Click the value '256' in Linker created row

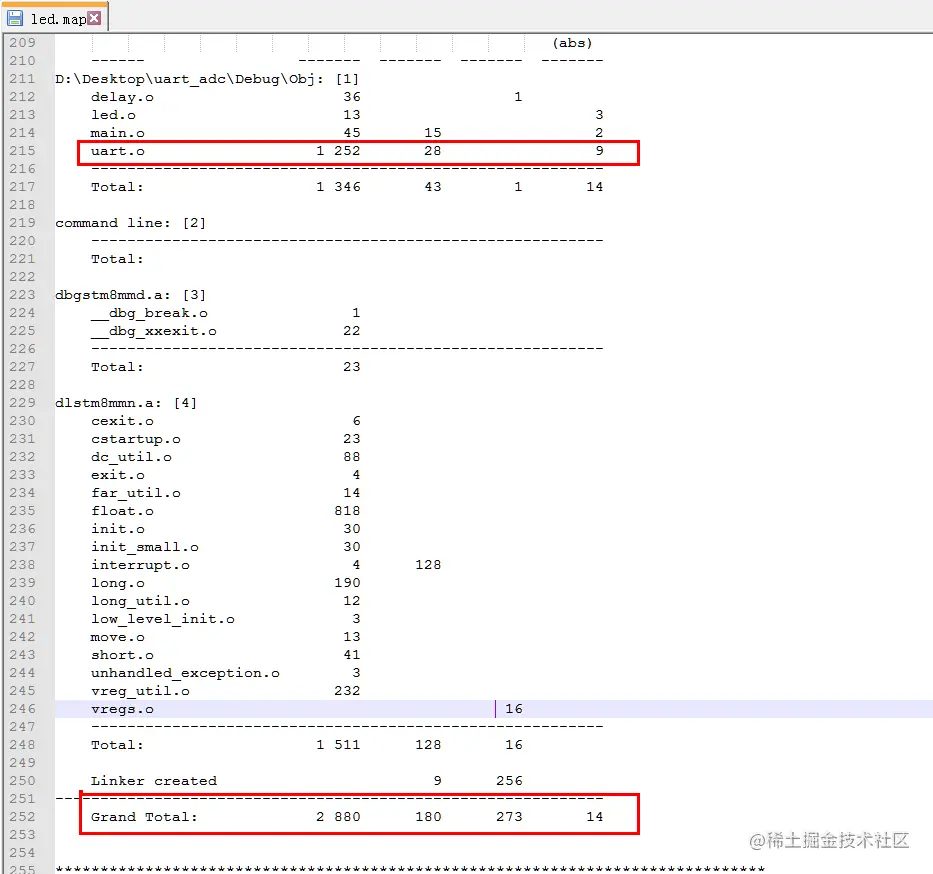coord(509,781)
